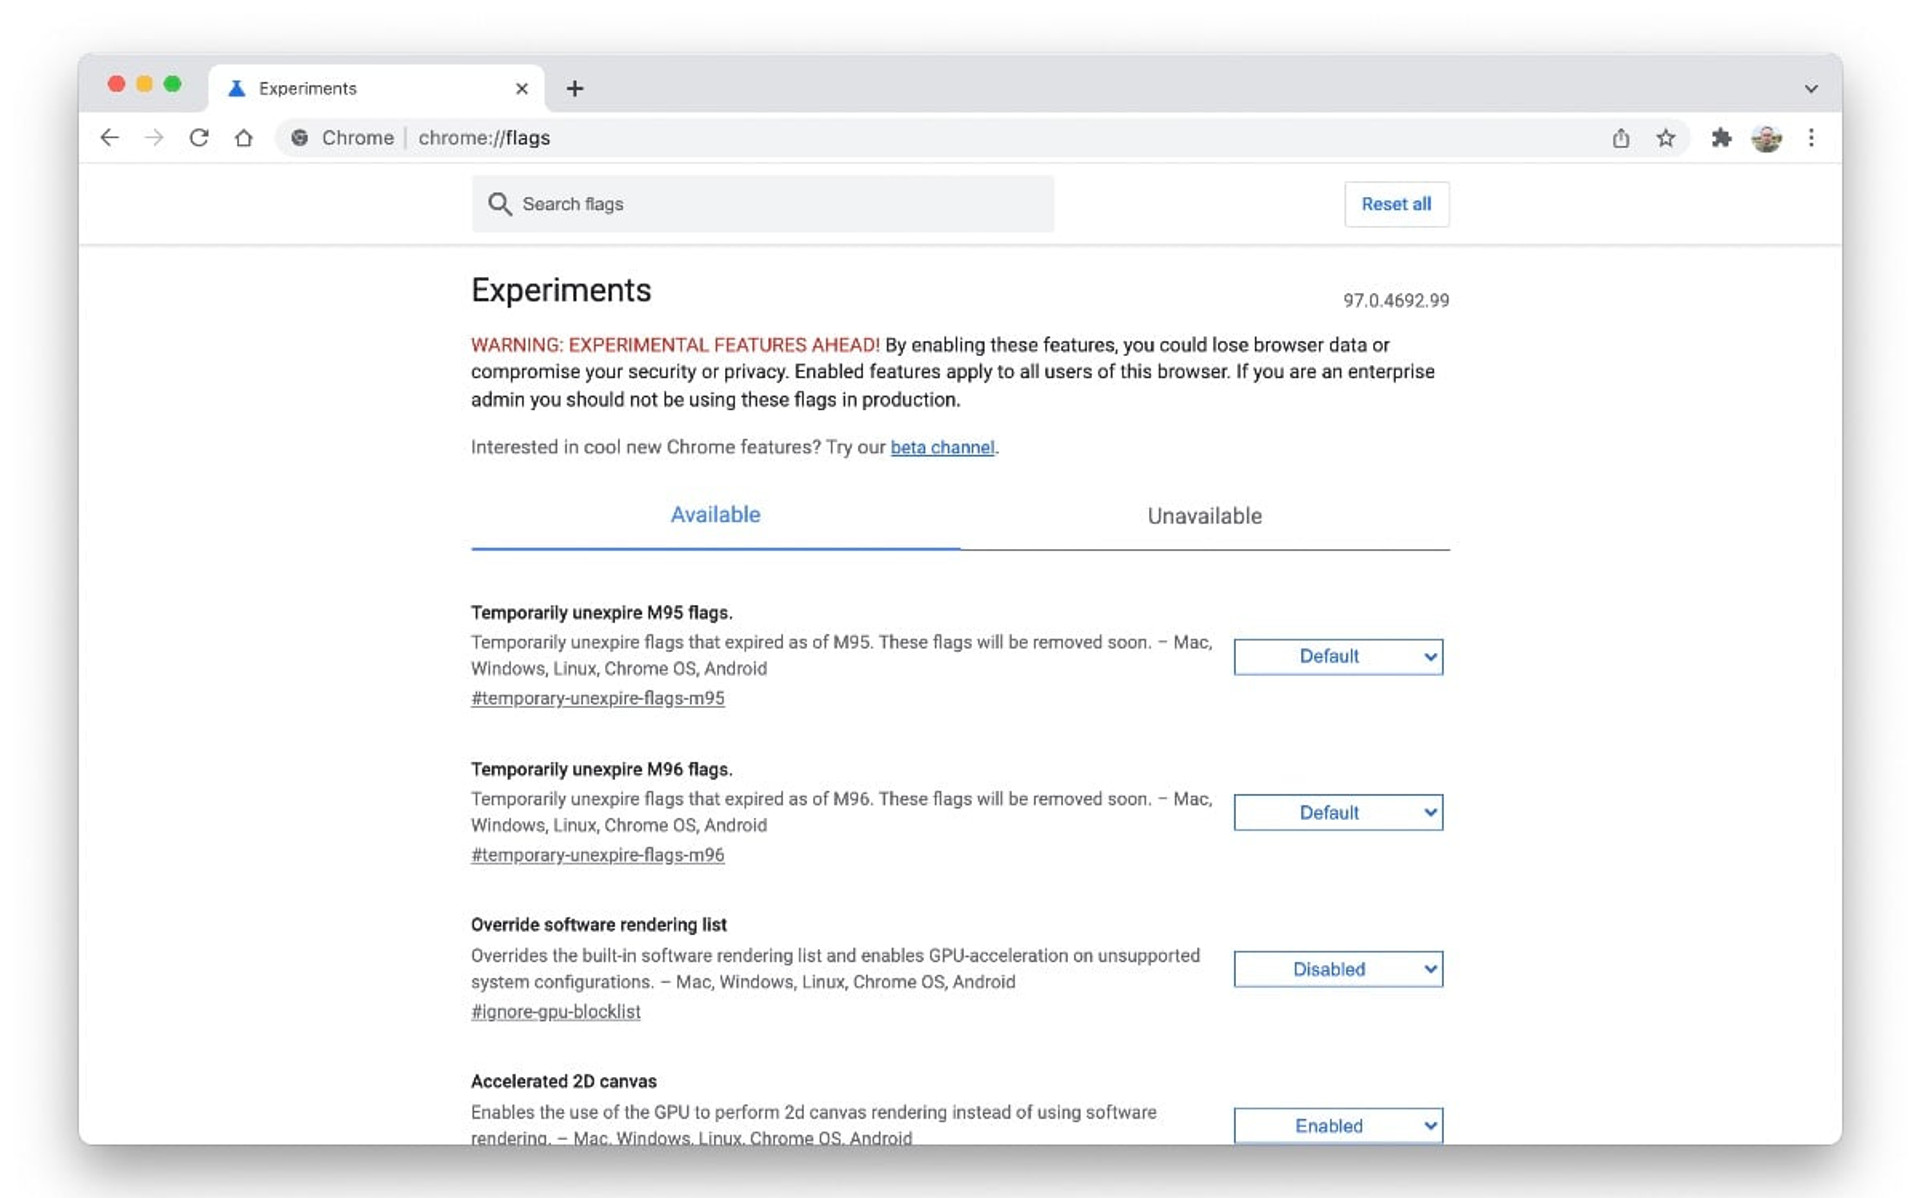Reload the chrome://flags page
The height and width of the screenshot is (1198, 1920).
point(199,138)
